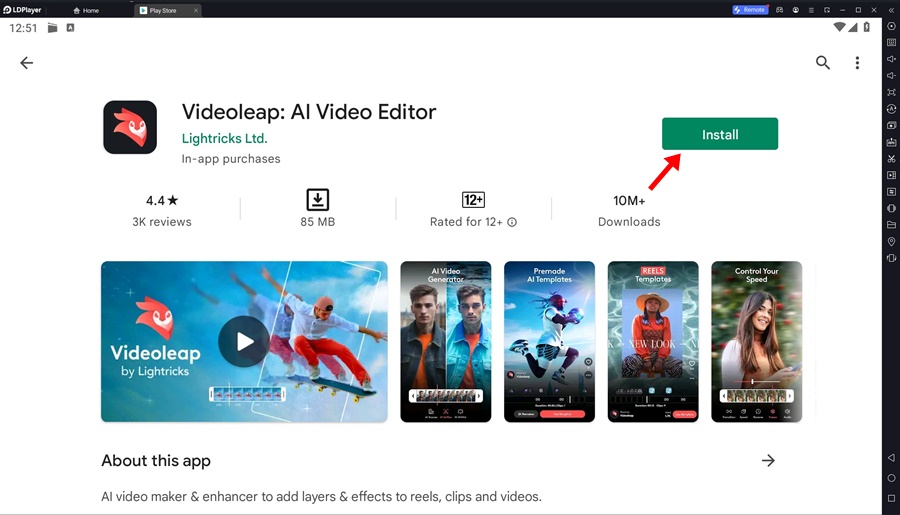Open Control Your Speed screenshot
The width and height of the screenshot is (900, 515).
click(x=757, y=342)
